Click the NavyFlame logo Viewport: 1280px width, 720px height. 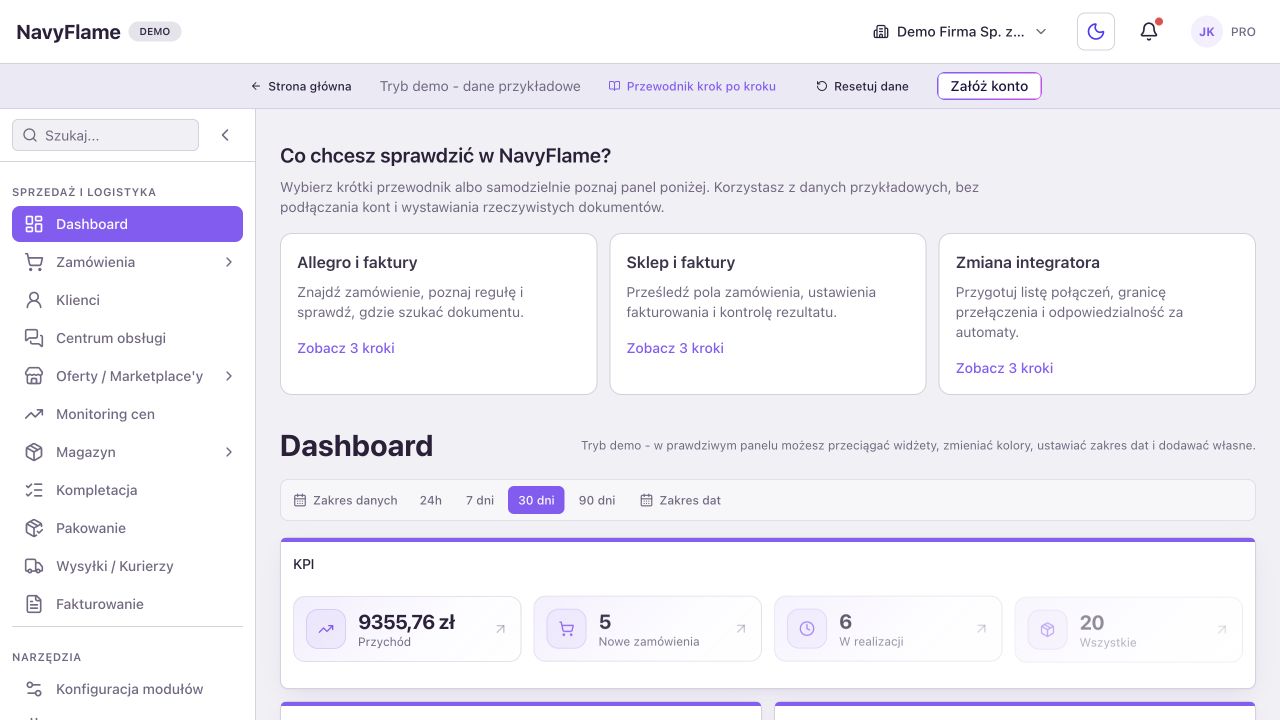point(68,32)
